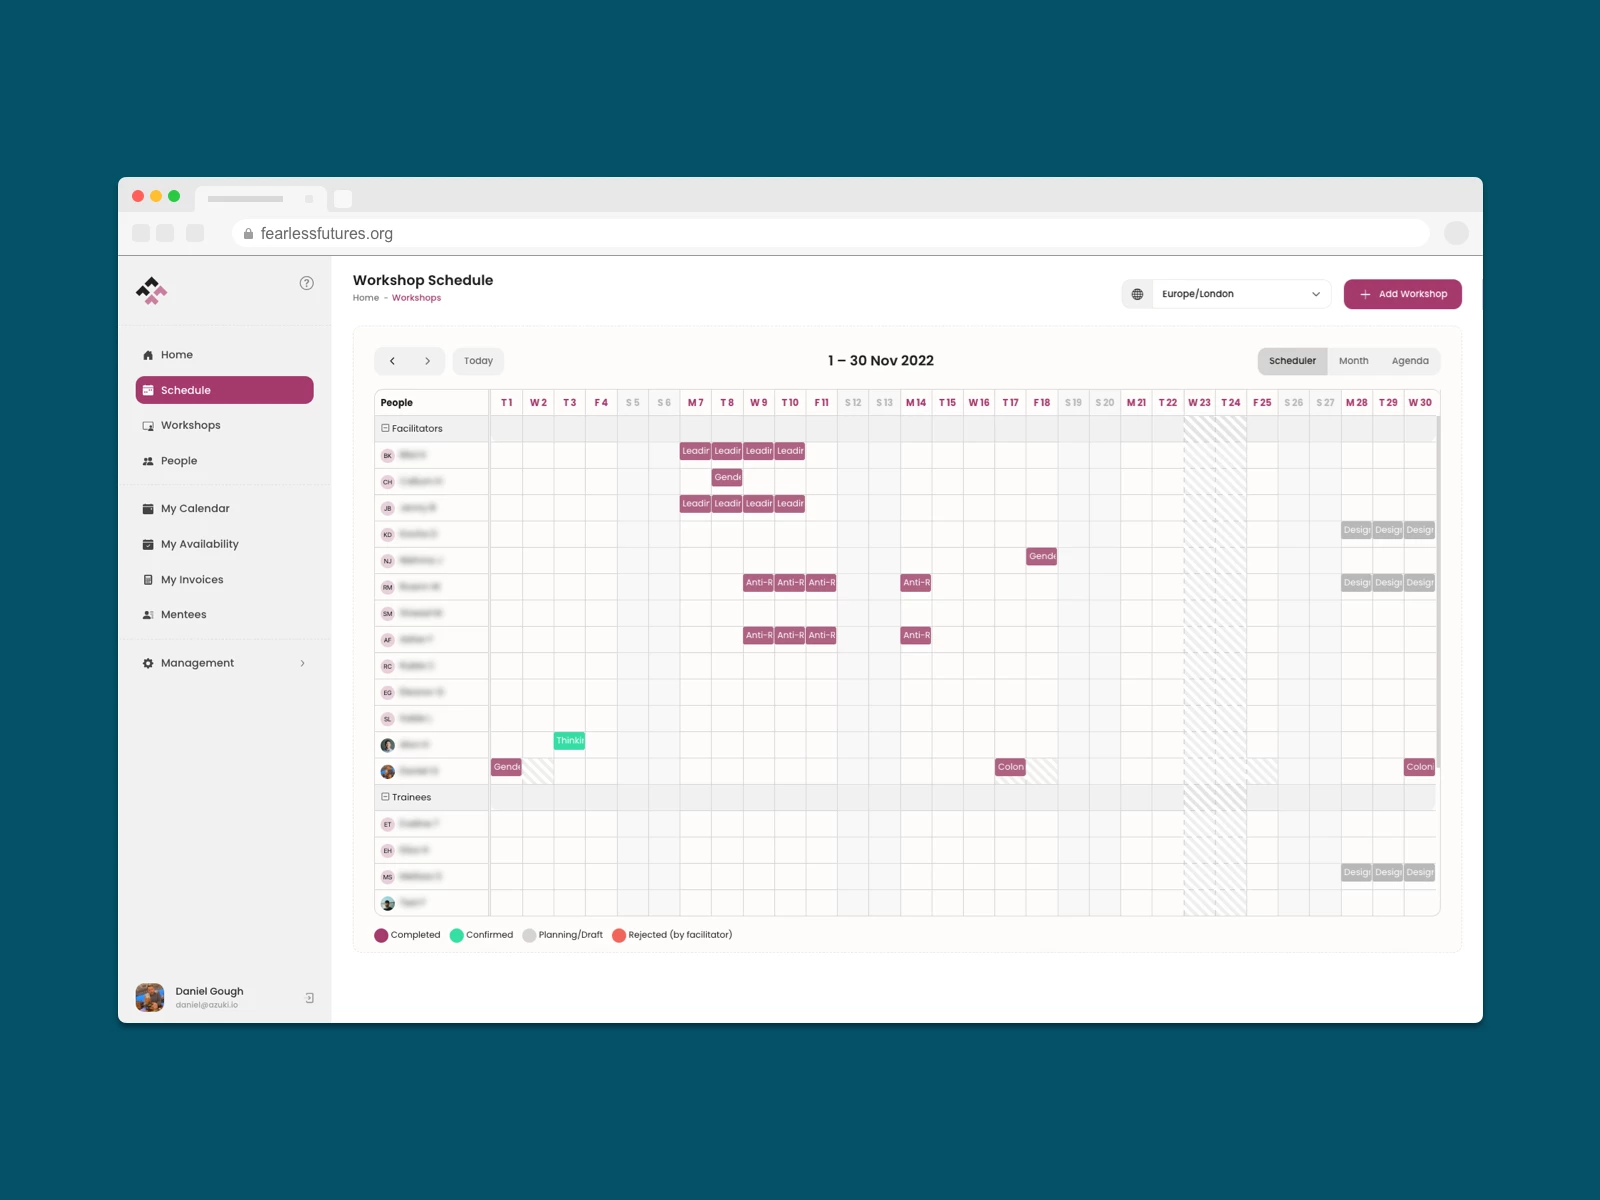Click the People group icon
This screenshot has width=1600, height=1200.
[148, 461]
